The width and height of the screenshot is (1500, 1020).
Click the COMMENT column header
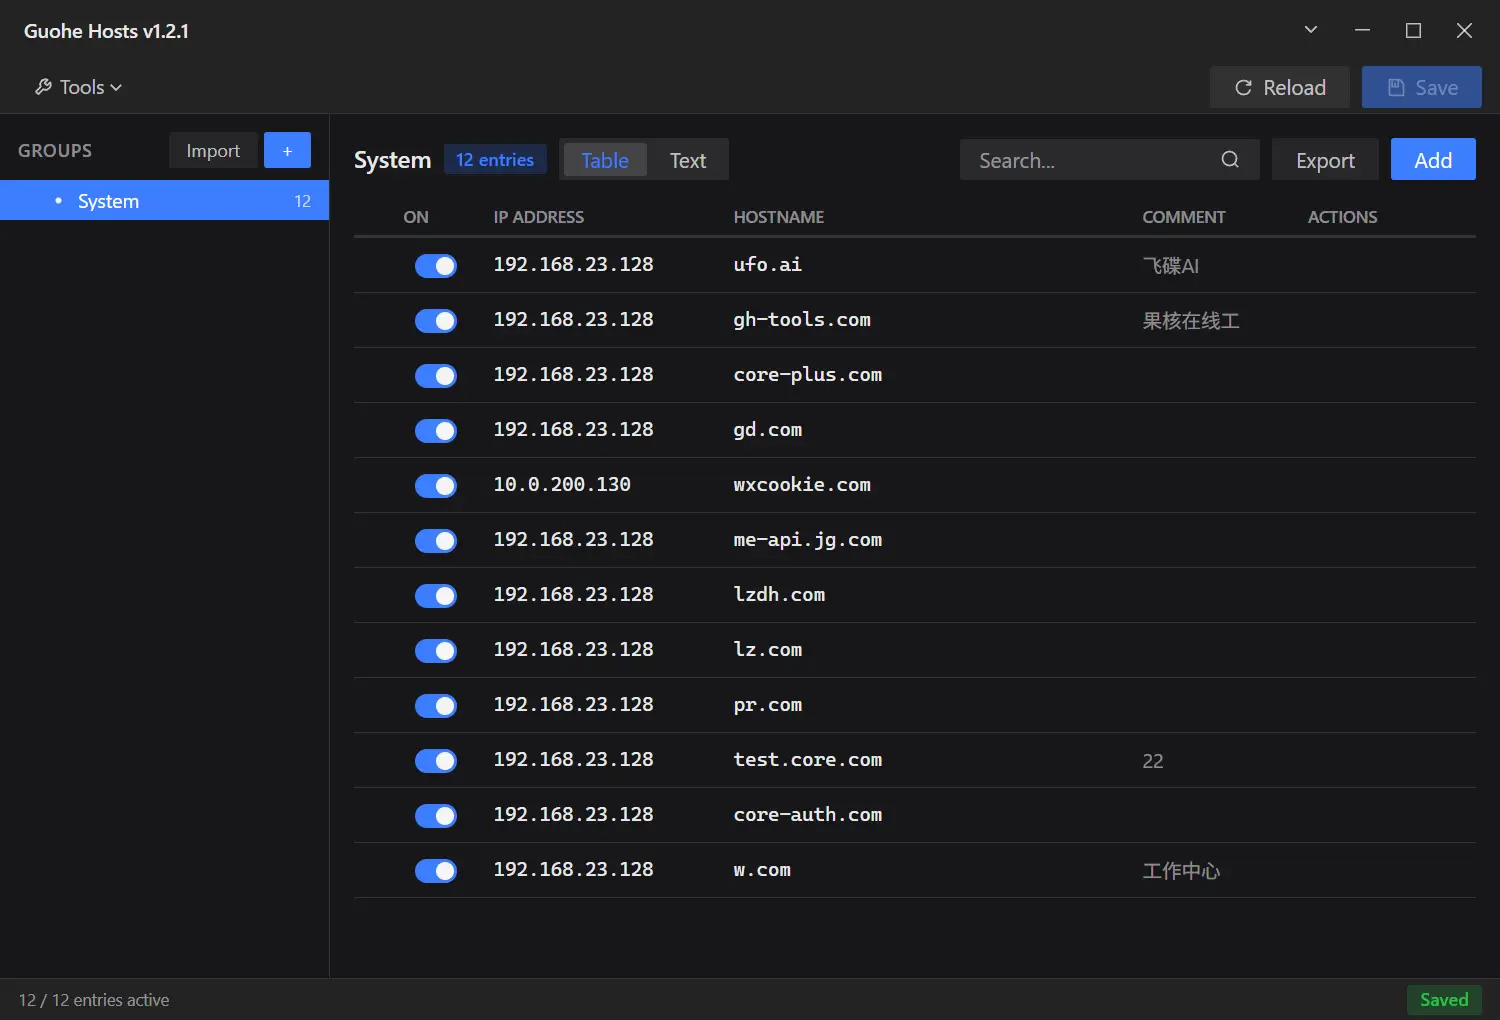click(1183, 217)
